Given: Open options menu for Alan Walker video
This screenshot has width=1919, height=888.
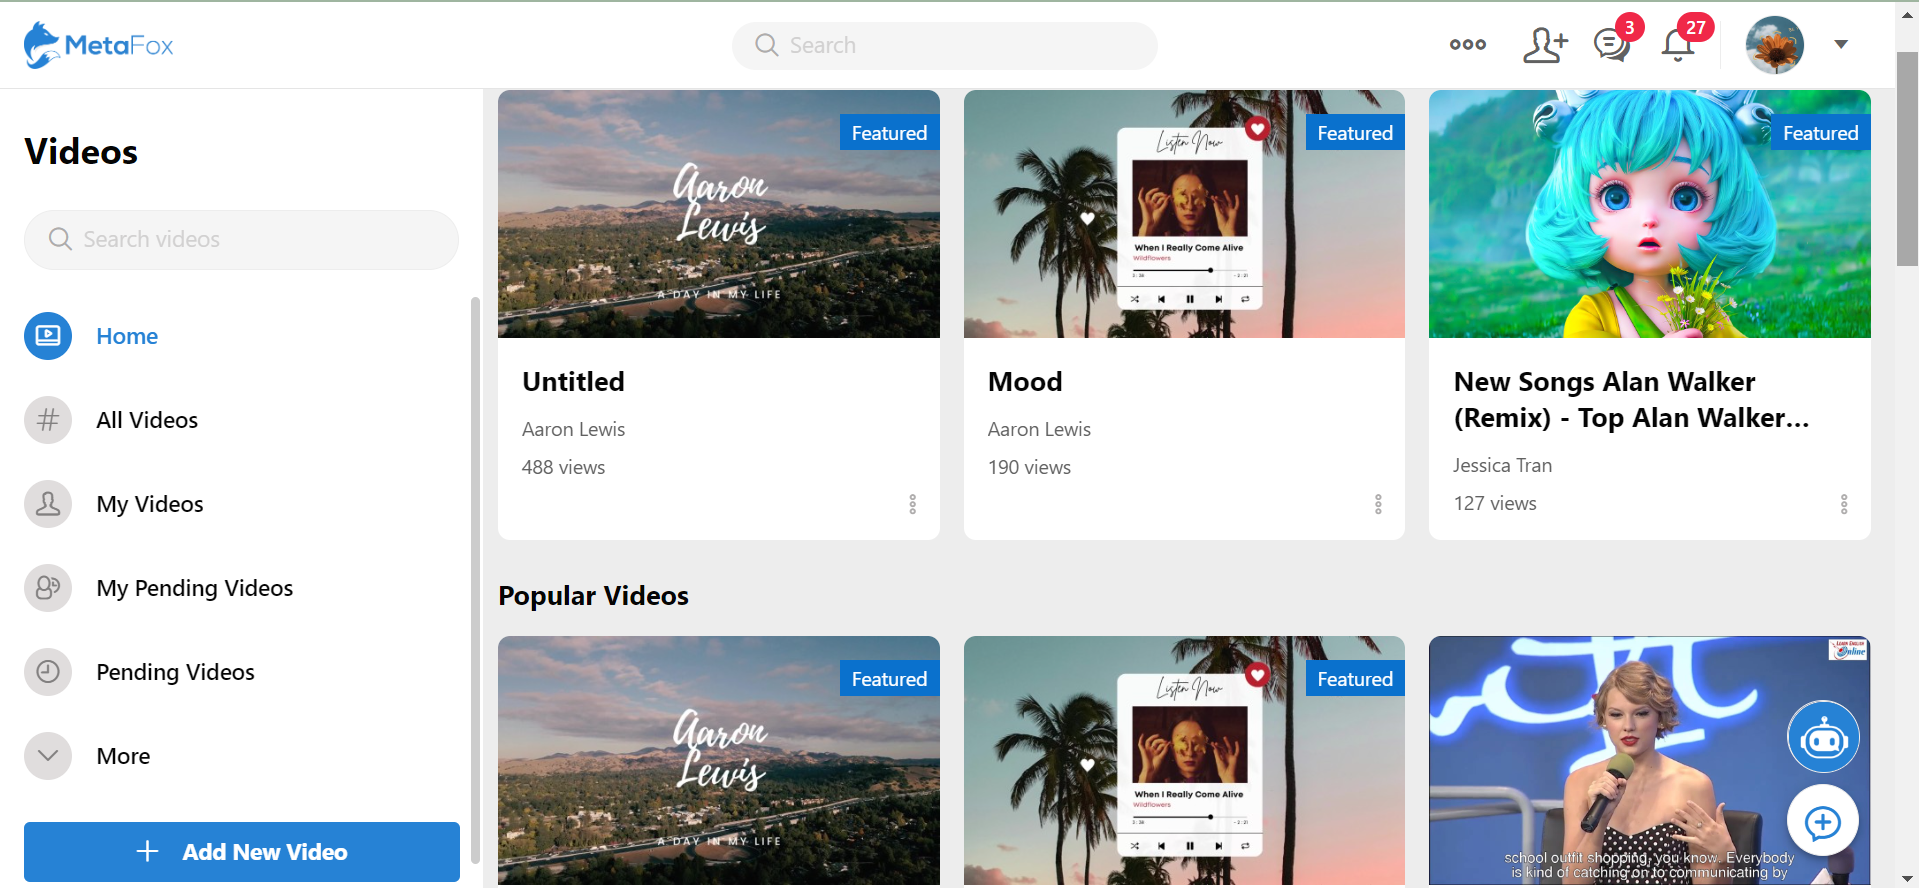Looking at the screenshot, I should click(1844, 504).
